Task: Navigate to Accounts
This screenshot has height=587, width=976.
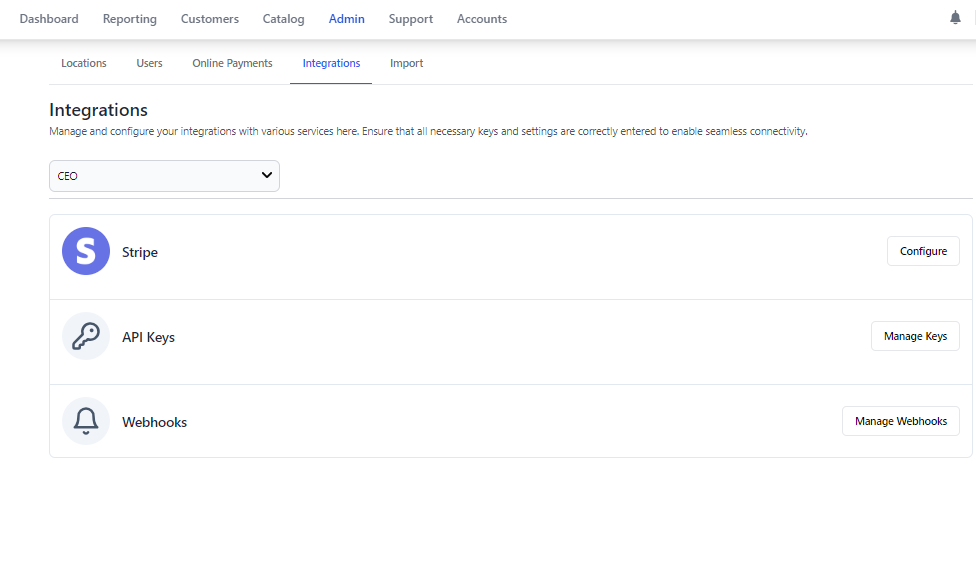Action: tap(481, 18)
